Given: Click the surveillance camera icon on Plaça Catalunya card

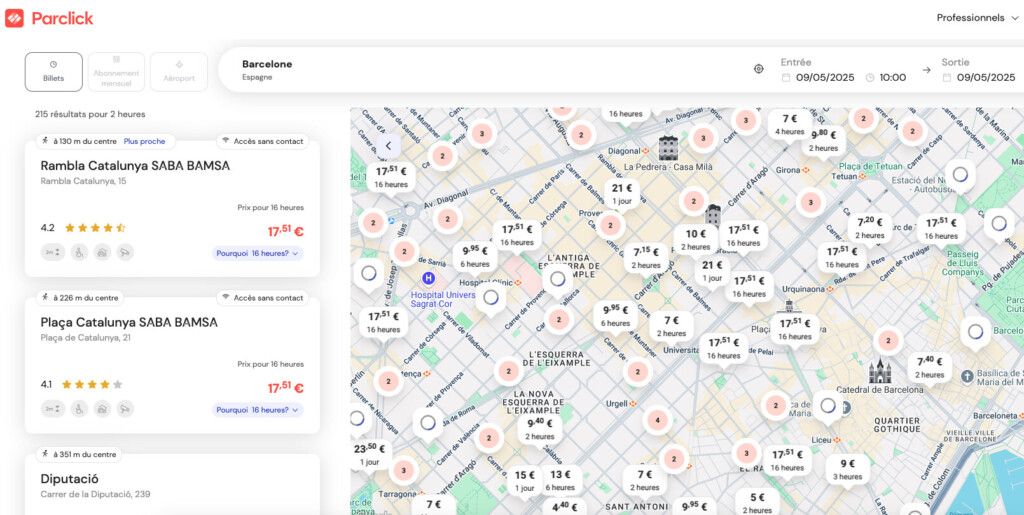Looking at the screenshot, I should (125, 409).
